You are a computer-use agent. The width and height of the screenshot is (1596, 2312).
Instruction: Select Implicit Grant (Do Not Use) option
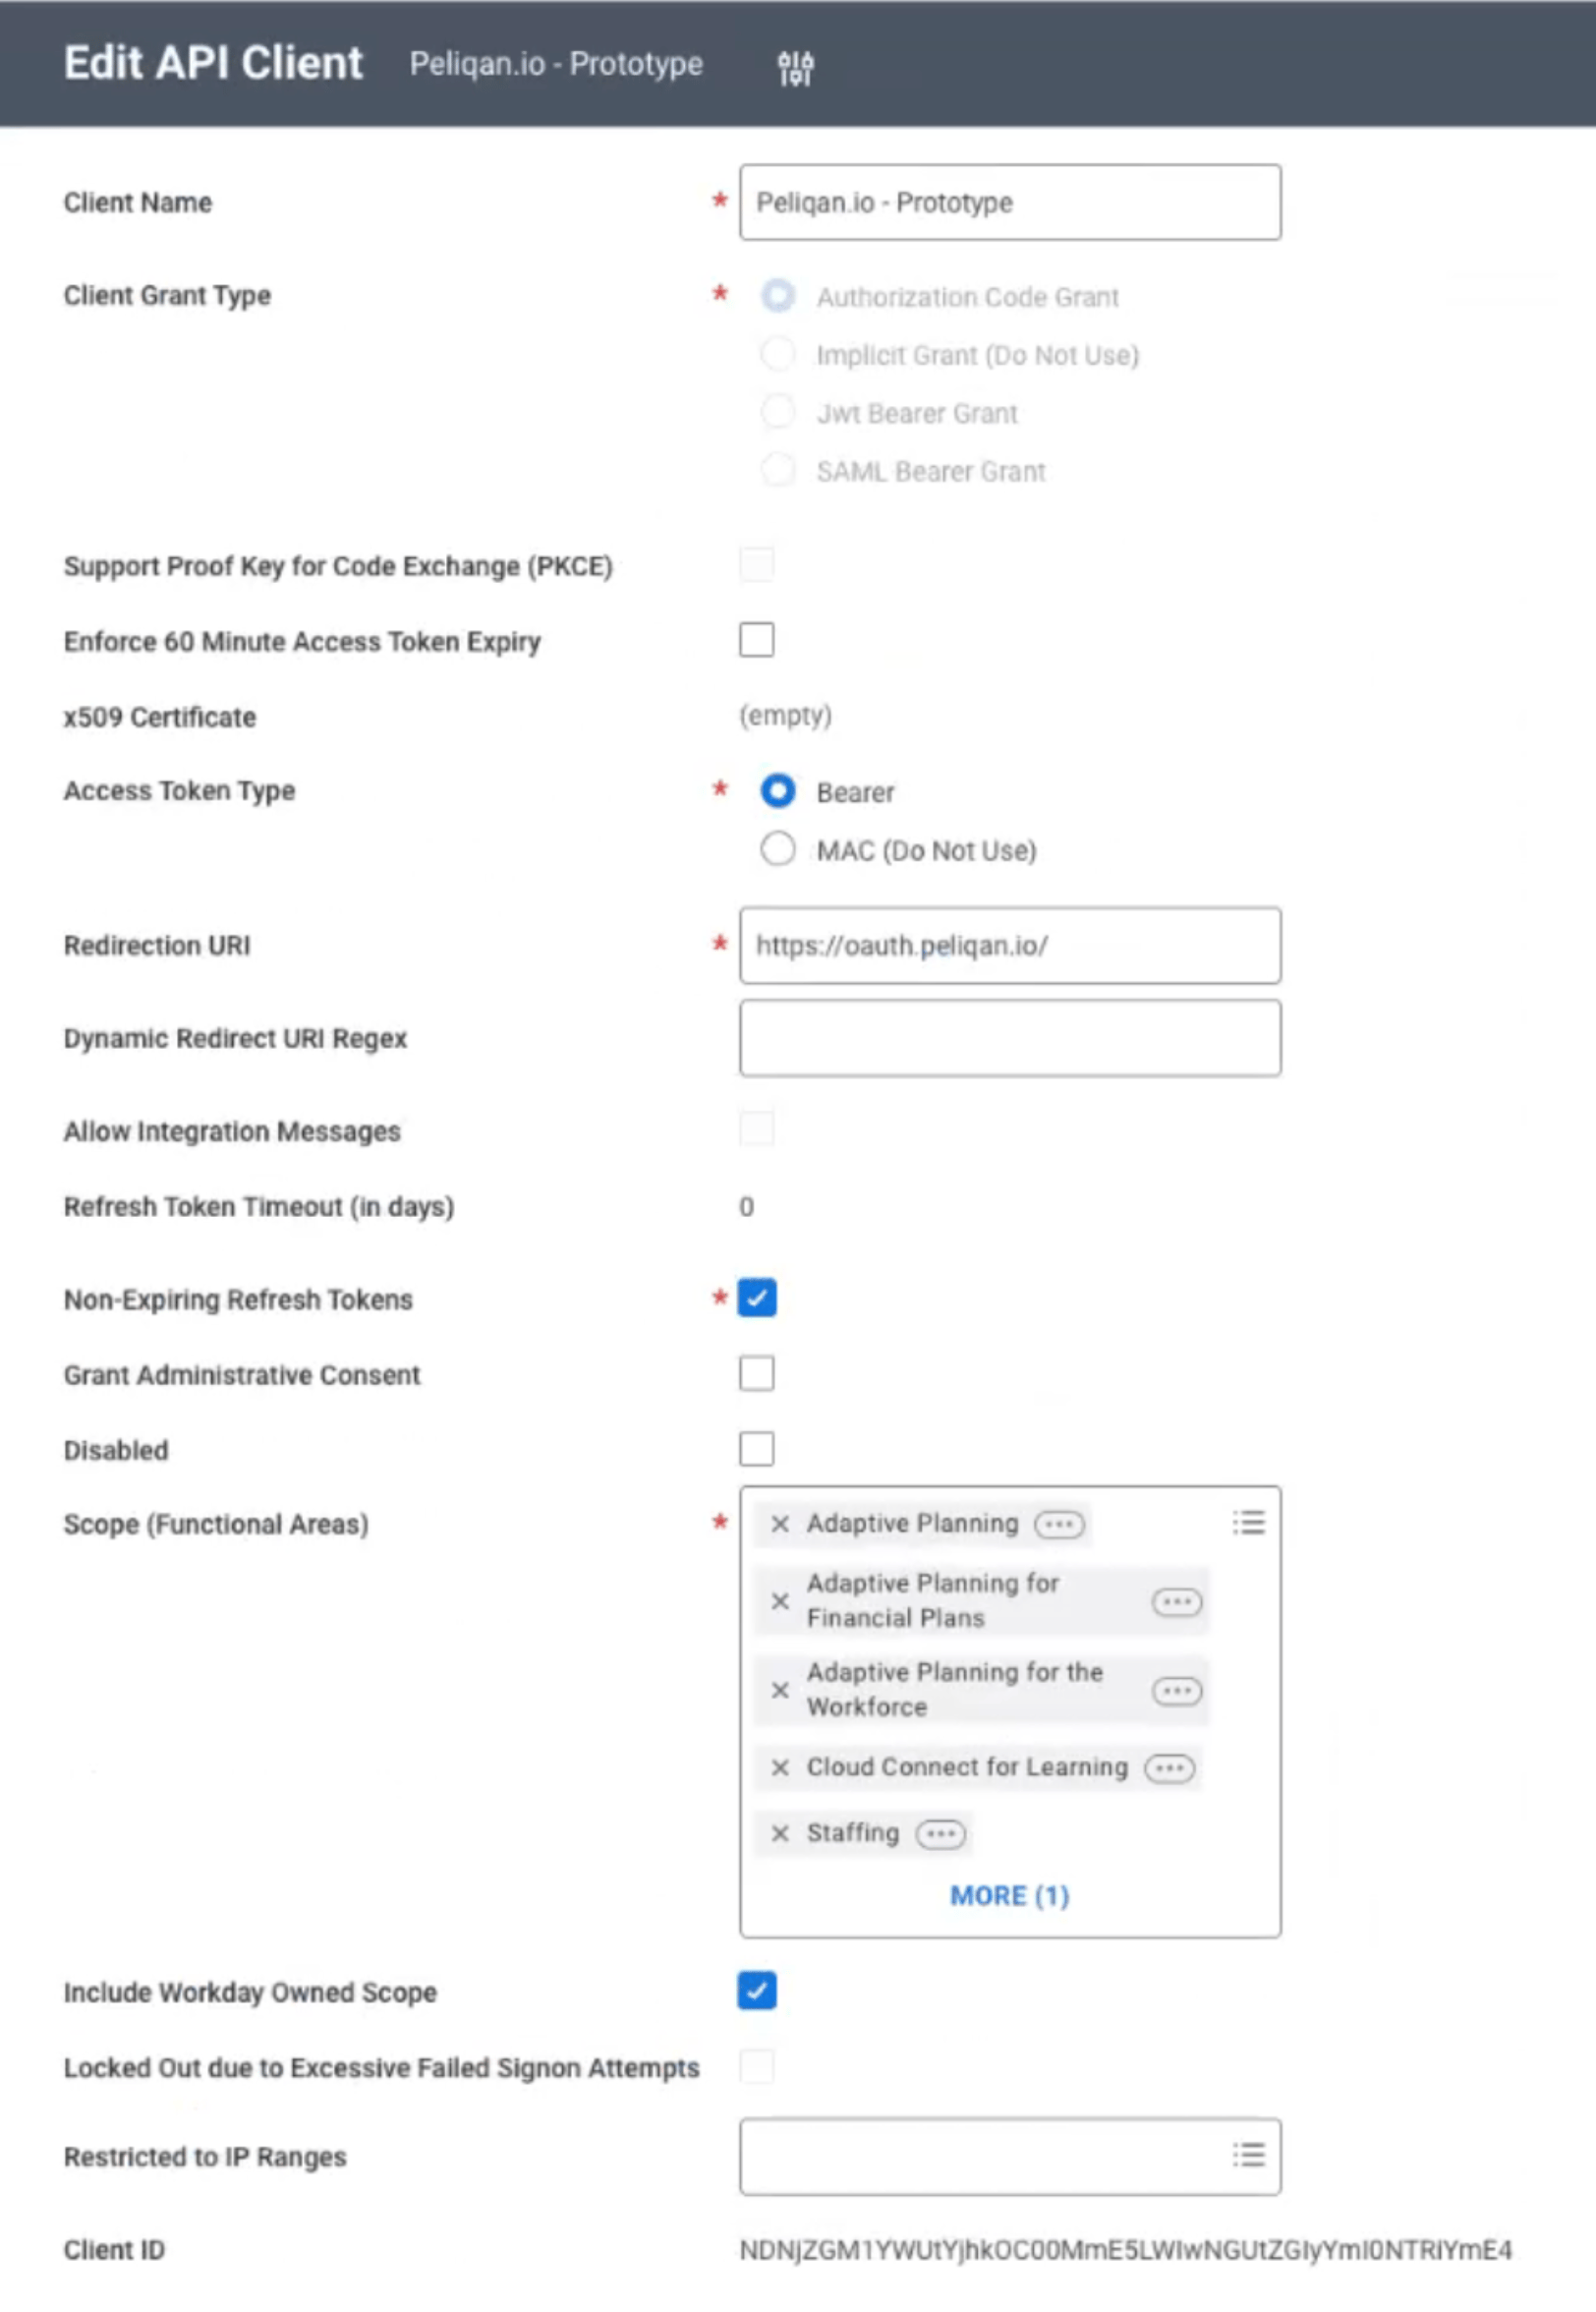pyautogui.click(x=777, y=354)
